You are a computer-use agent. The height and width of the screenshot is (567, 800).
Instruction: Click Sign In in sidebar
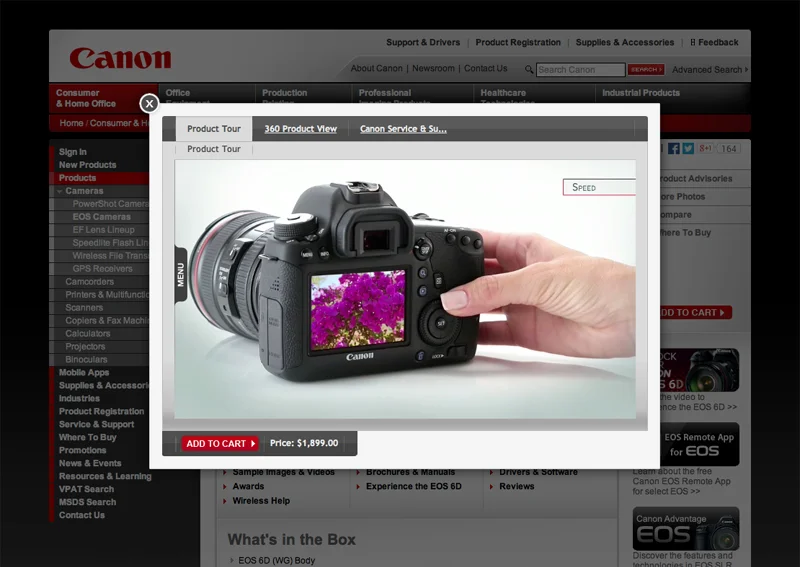pos(72,152)
